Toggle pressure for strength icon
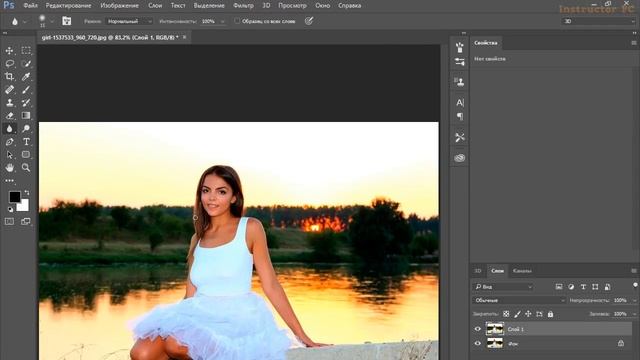The width and height of the screenshot is (640, 360). click(309, 21)
